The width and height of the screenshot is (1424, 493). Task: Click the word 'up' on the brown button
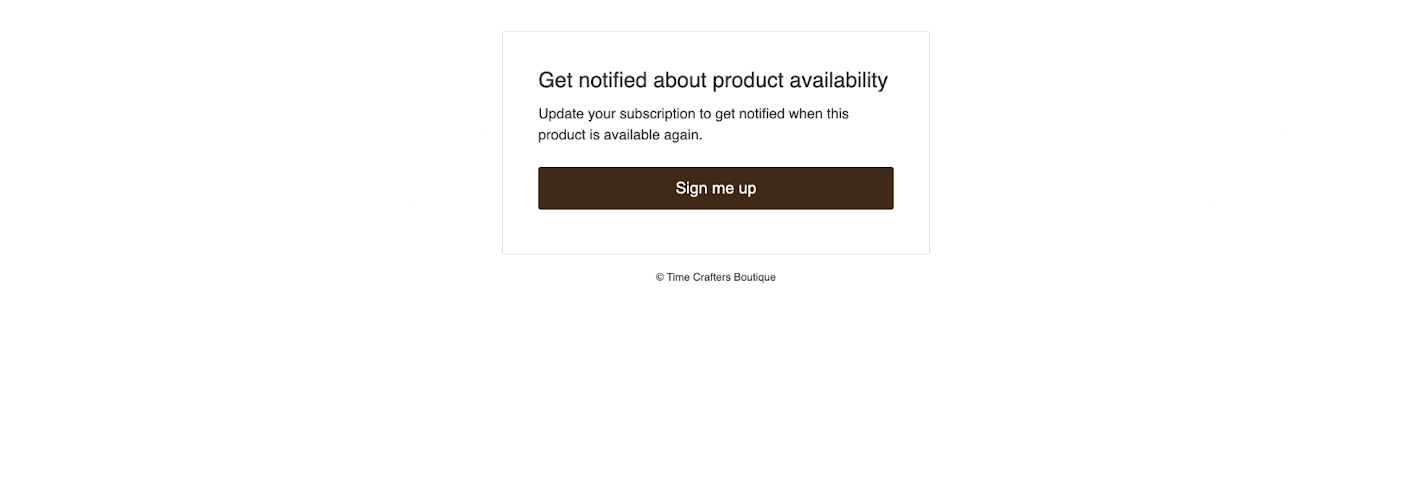click(x=747, y=189)
